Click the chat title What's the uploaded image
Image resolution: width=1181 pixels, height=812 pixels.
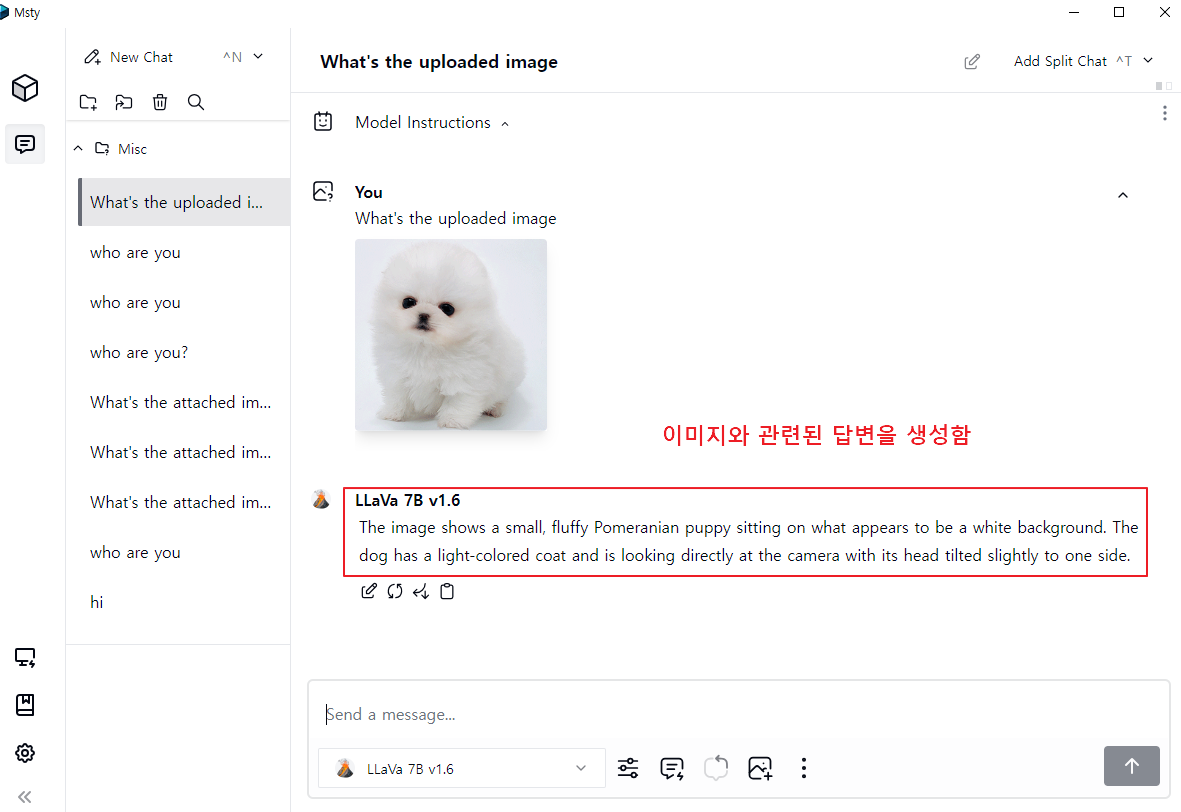coord(439,62)
